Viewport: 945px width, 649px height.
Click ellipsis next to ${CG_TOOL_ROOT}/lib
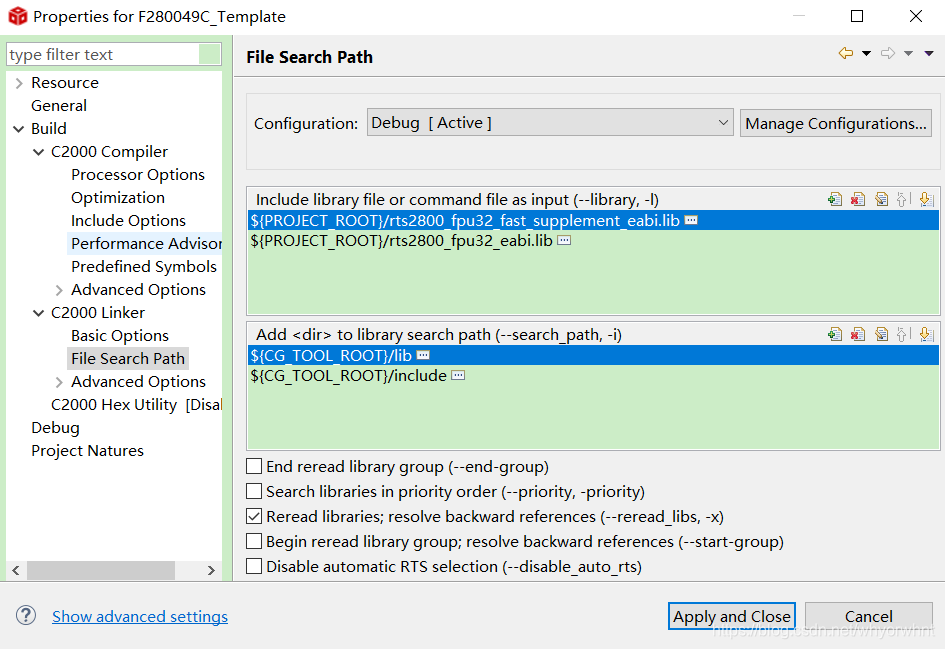[x=423, y=356]
